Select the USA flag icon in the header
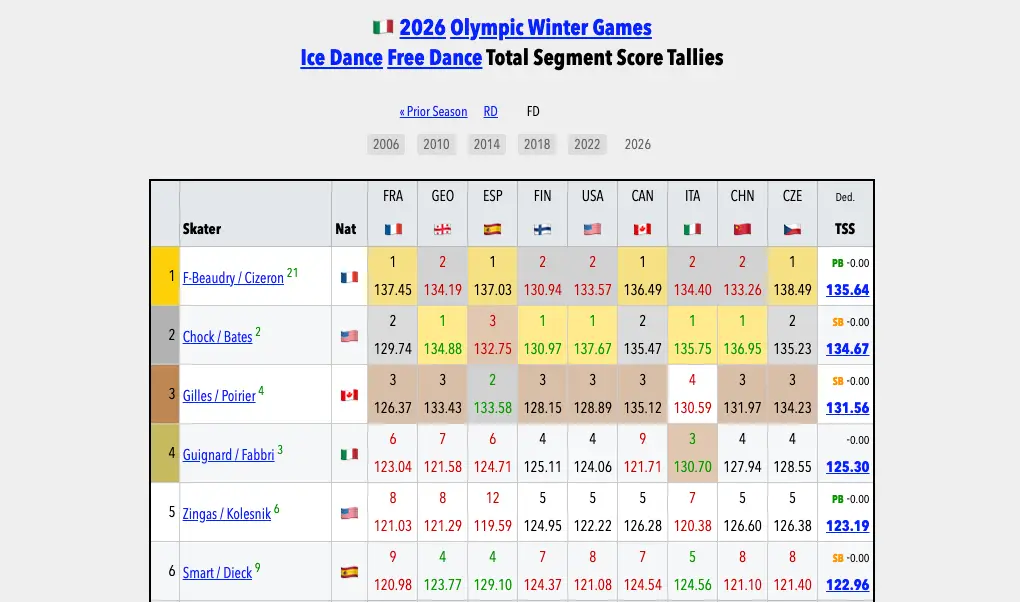The width and height of the screenshot is (1020, 602). (x=592, y=228)
